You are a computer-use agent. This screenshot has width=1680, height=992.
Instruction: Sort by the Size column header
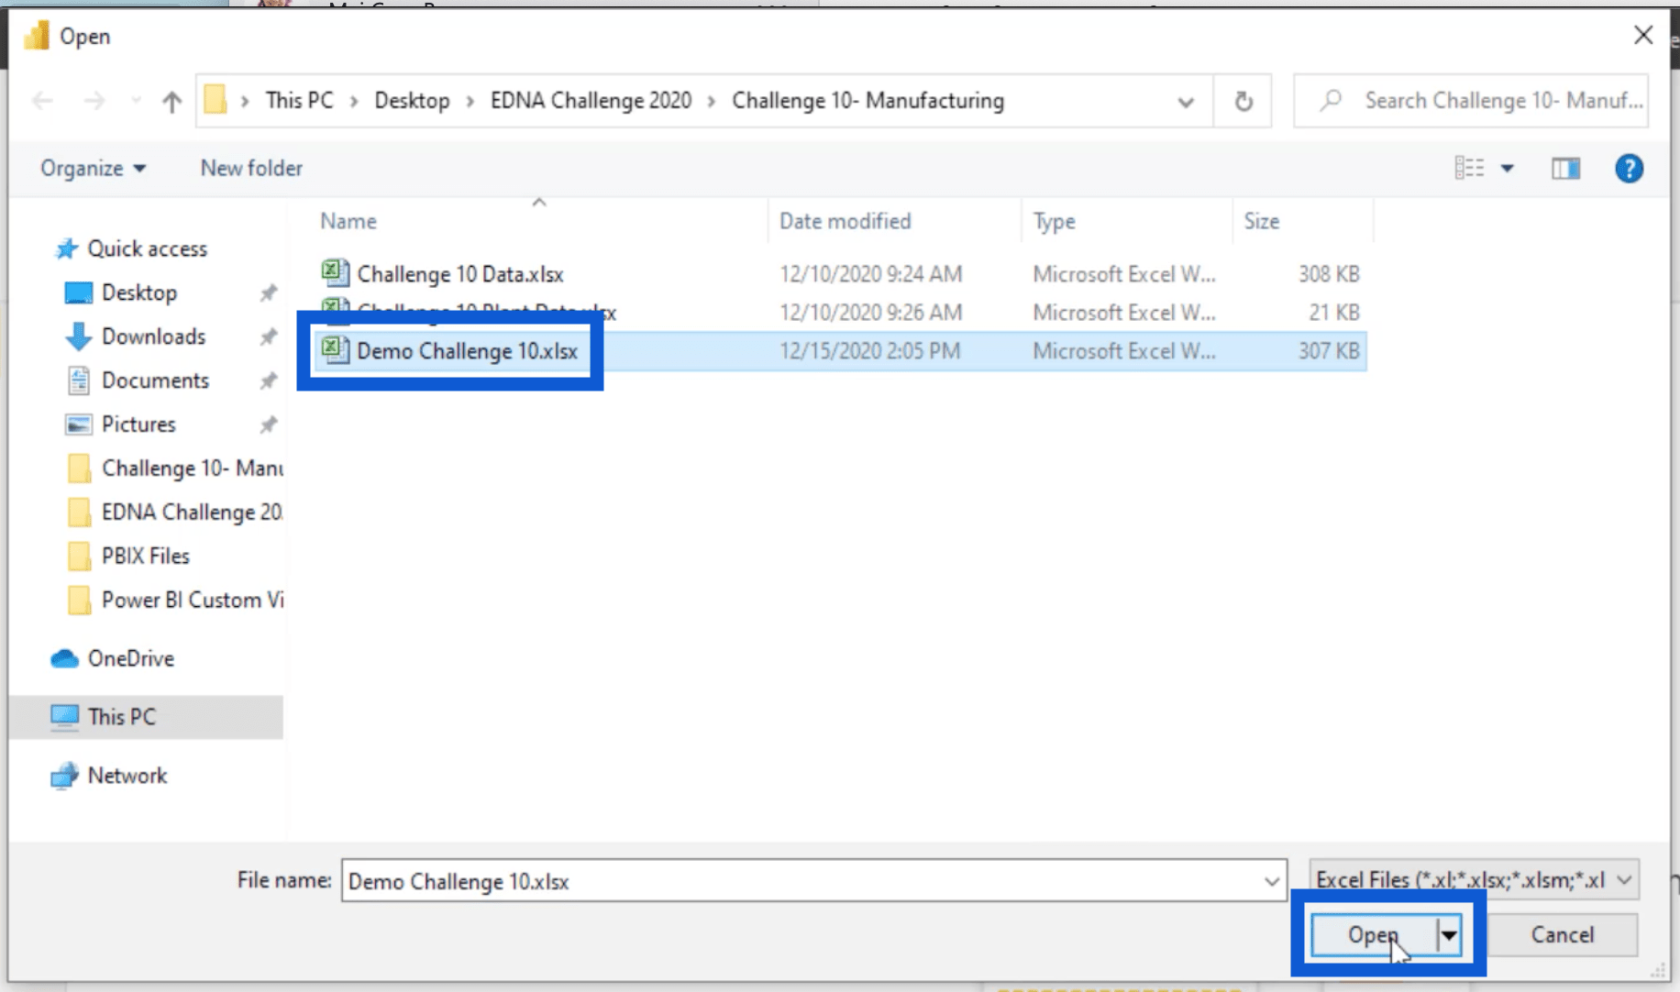pos(1261,221)
